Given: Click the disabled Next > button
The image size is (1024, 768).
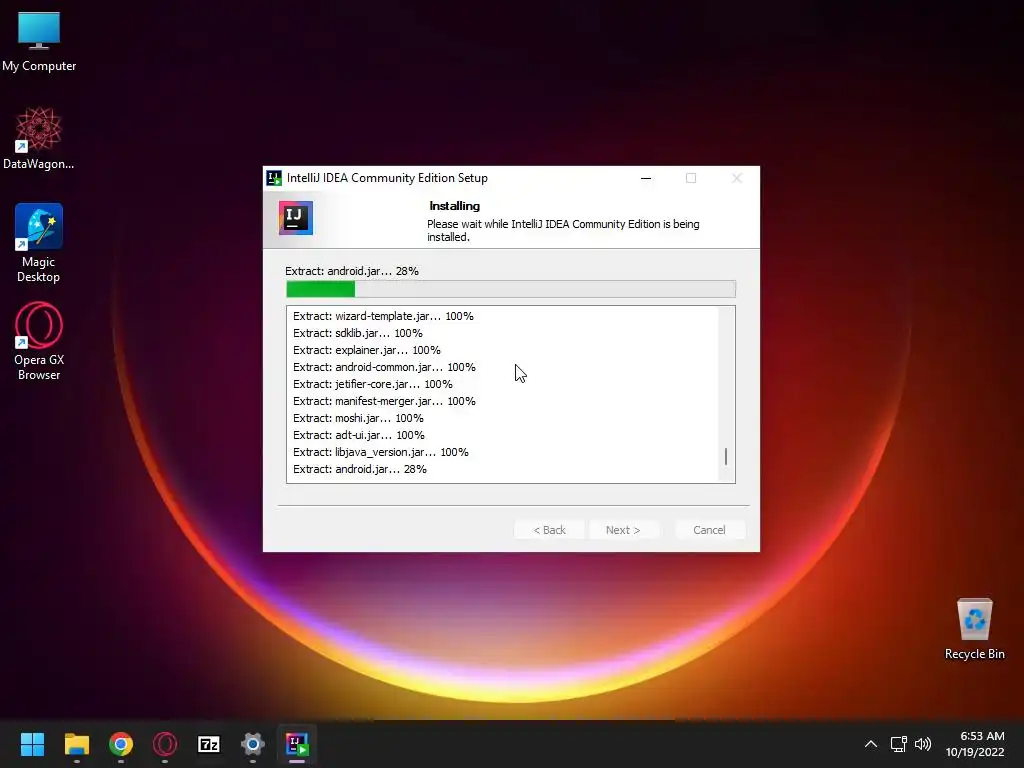Looking at the screenshot, I should click(x=623, y=530).
